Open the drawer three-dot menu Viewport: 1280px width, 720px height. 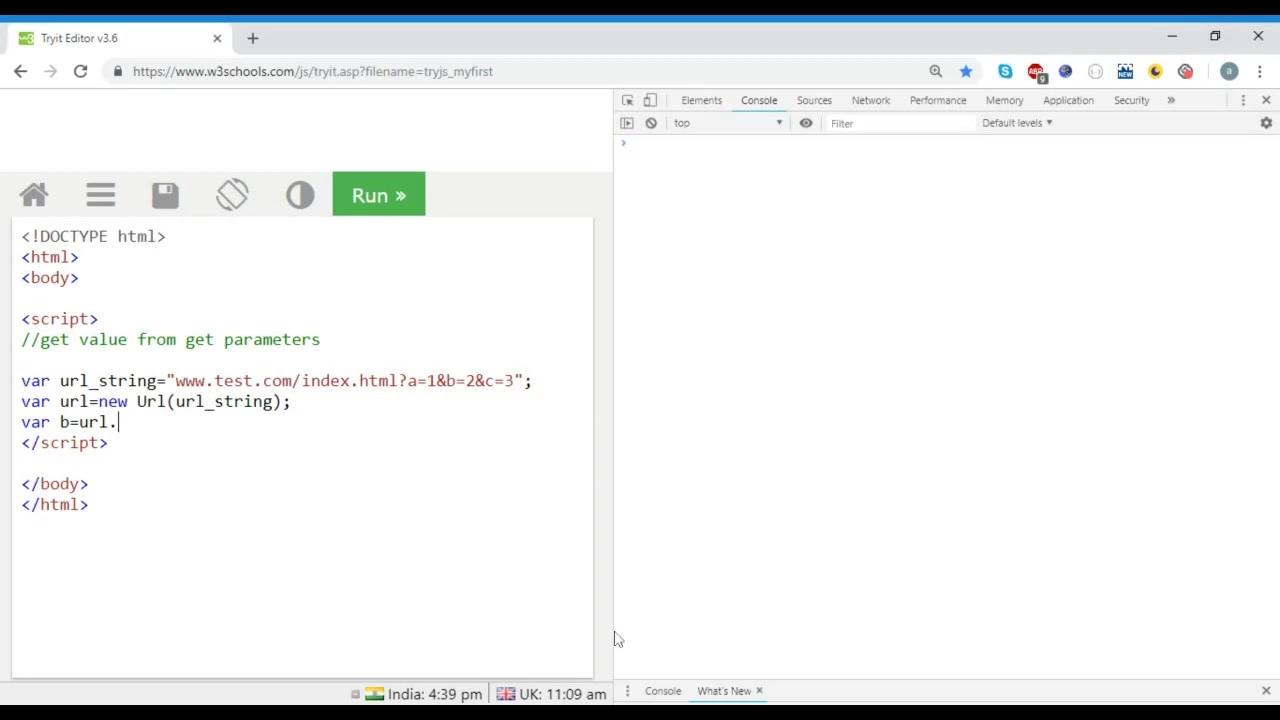click(x=627, y=691)
